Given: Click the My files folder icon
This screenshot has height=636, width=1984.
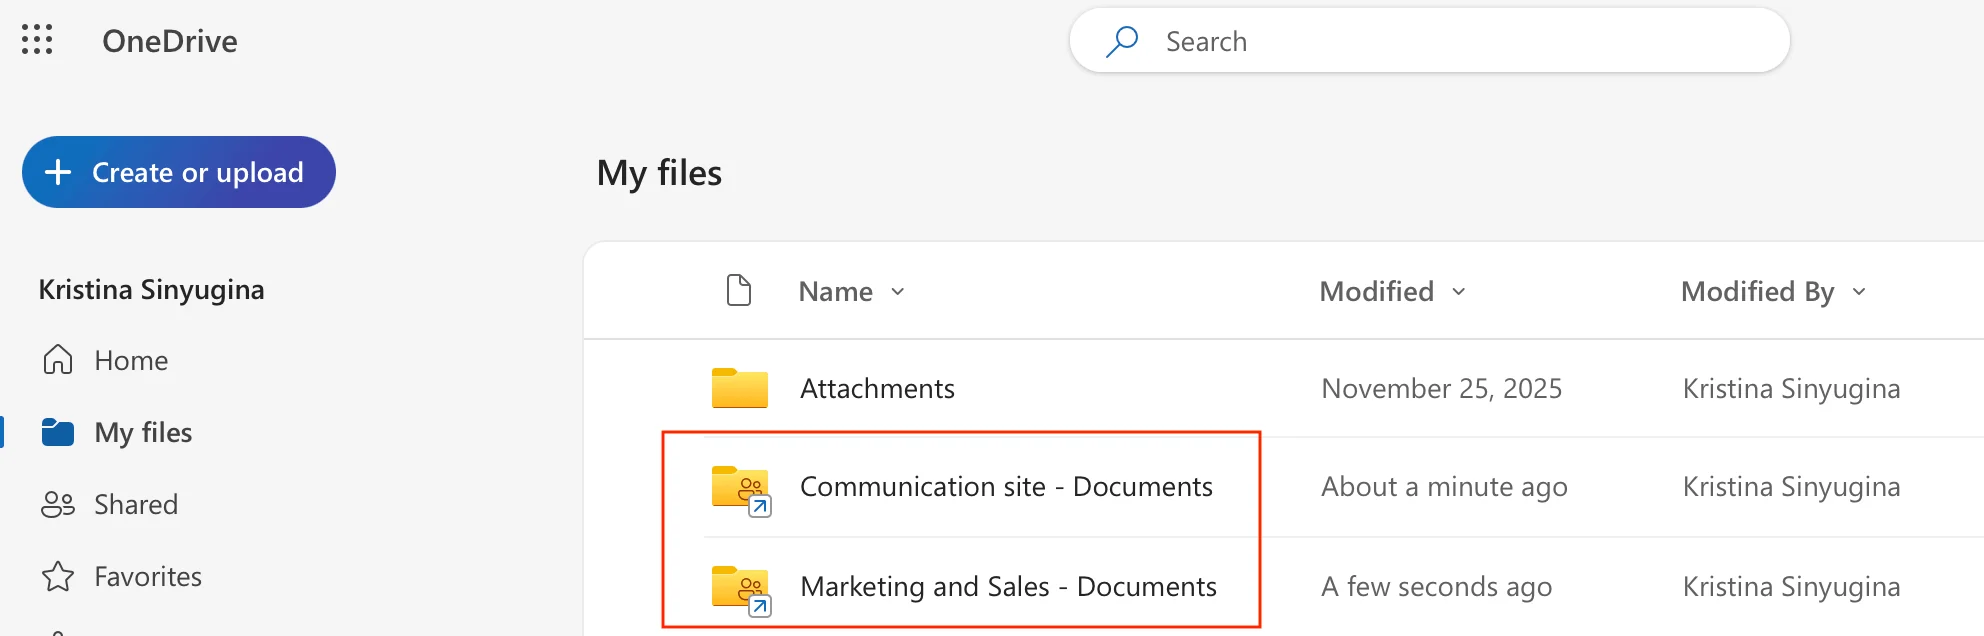Looking at the screenshot, I should tap(58, 432).
